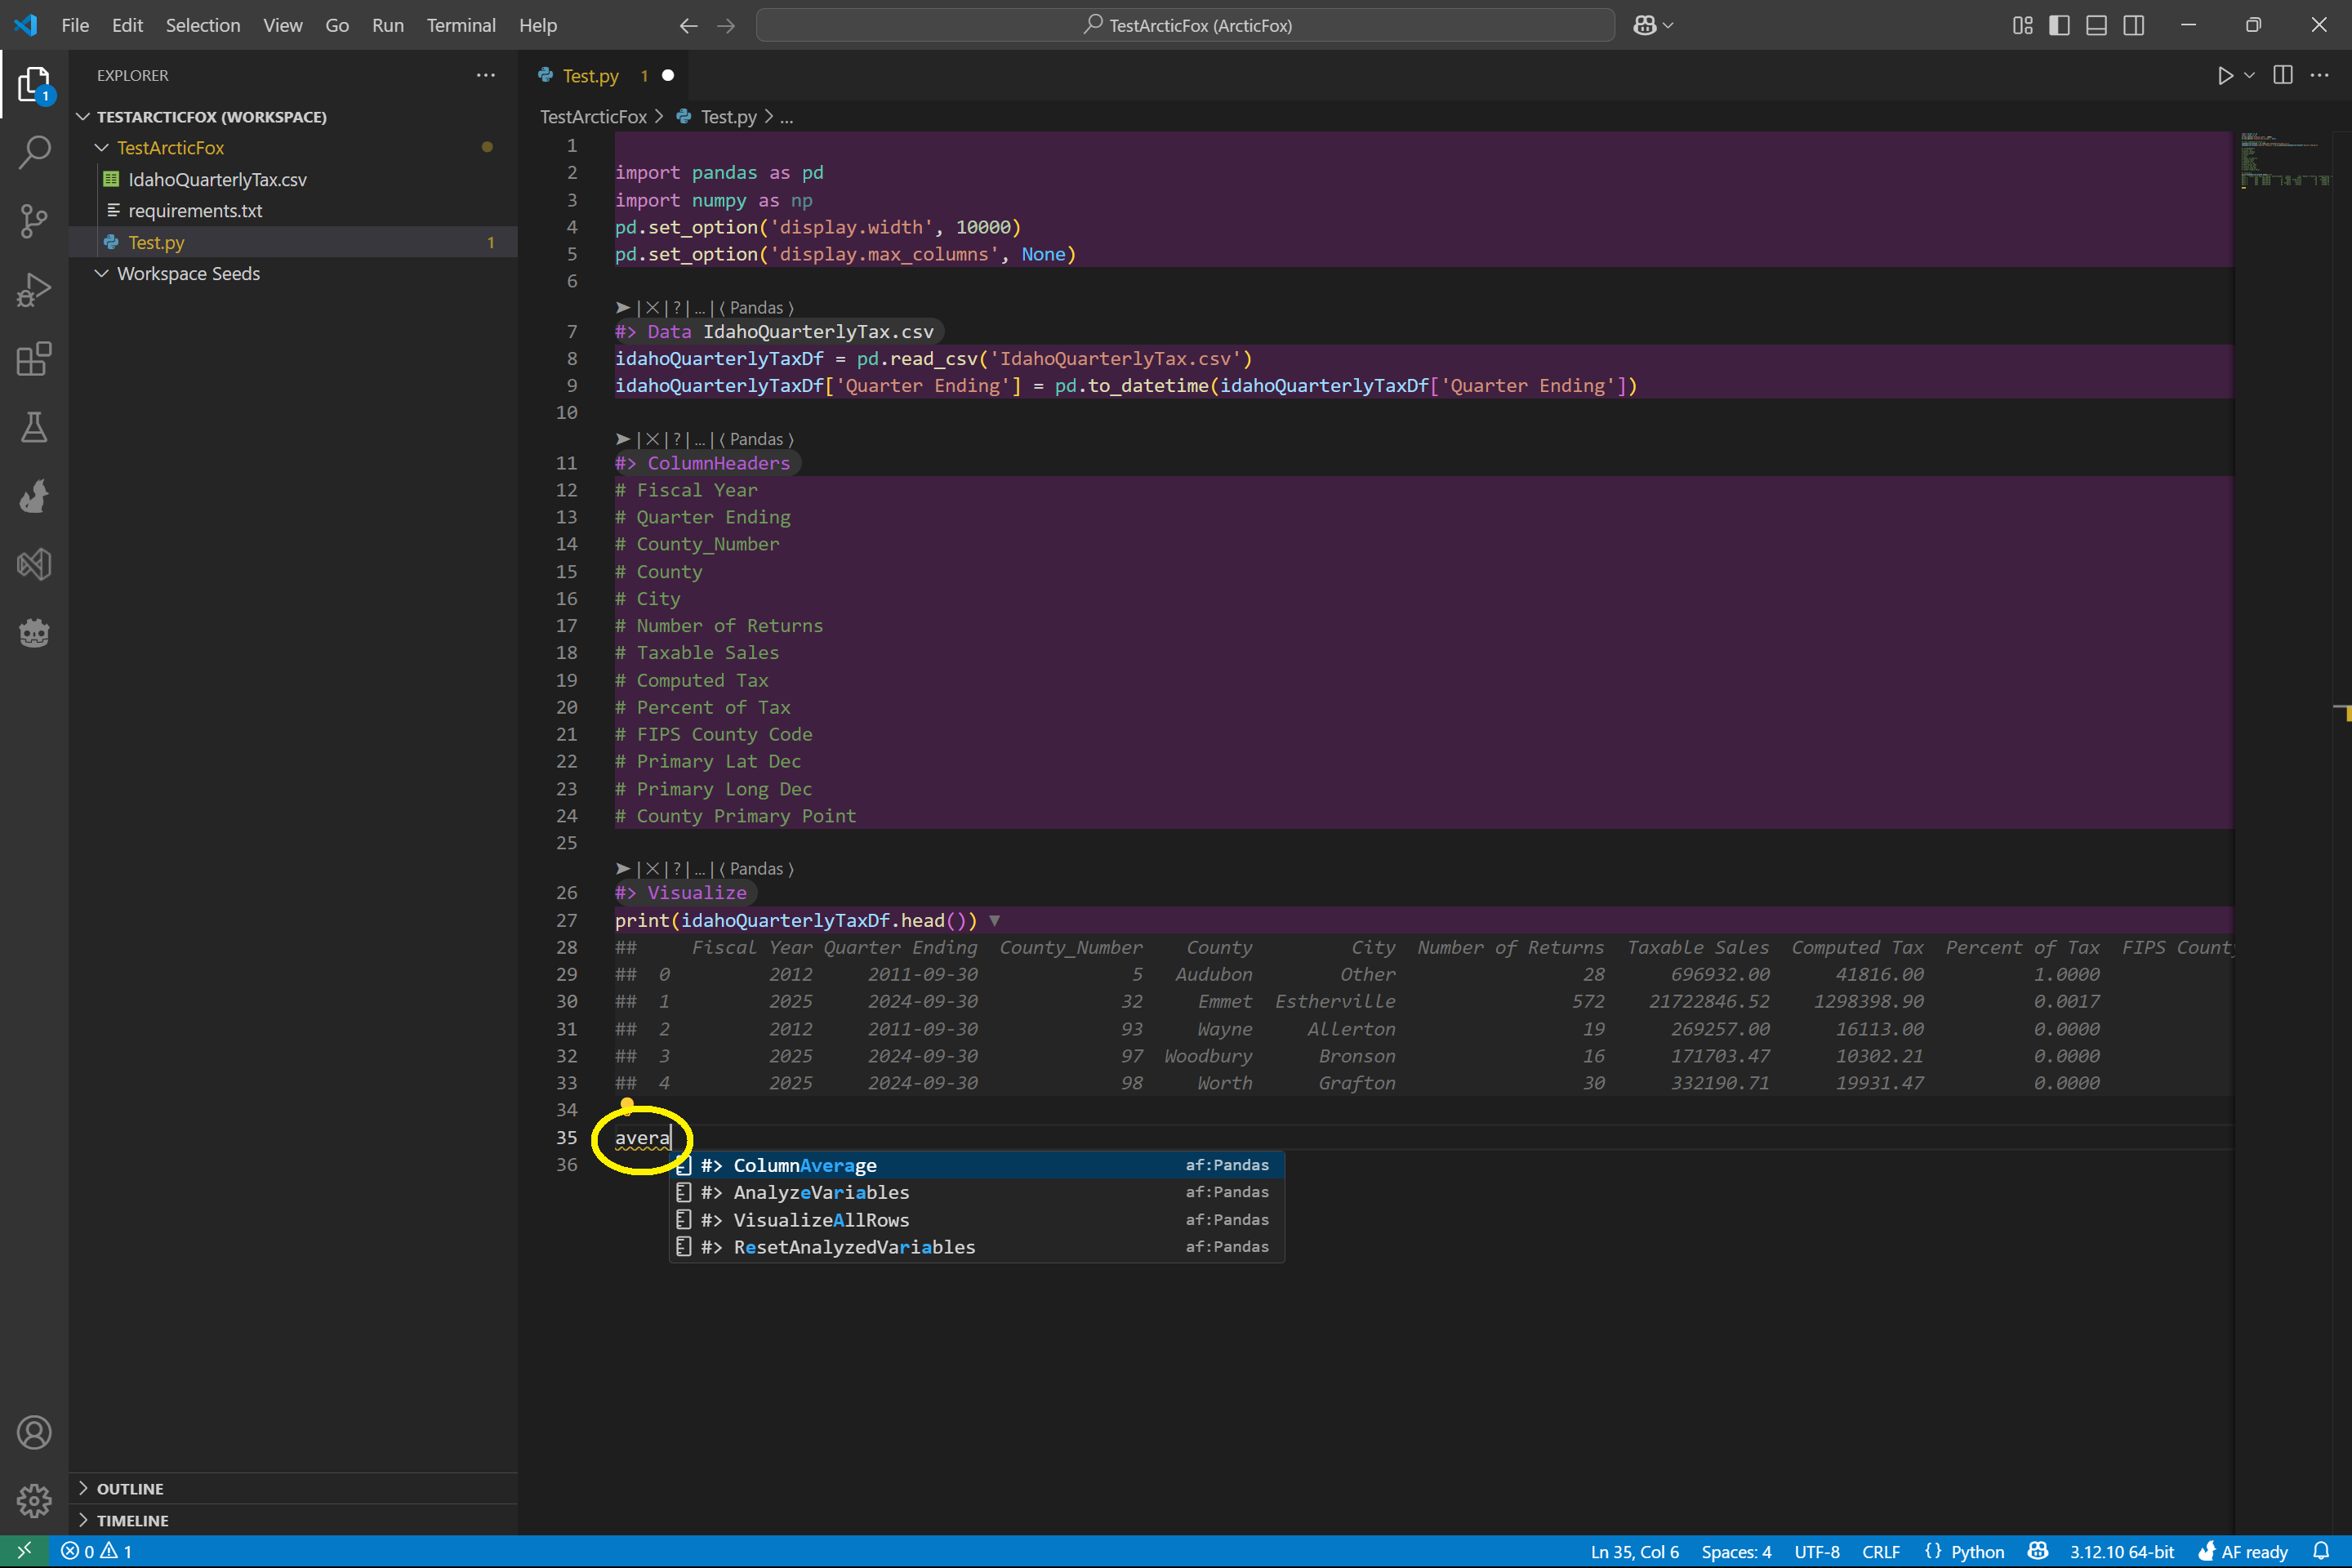Open the View menu

click(x=283, y=25)
